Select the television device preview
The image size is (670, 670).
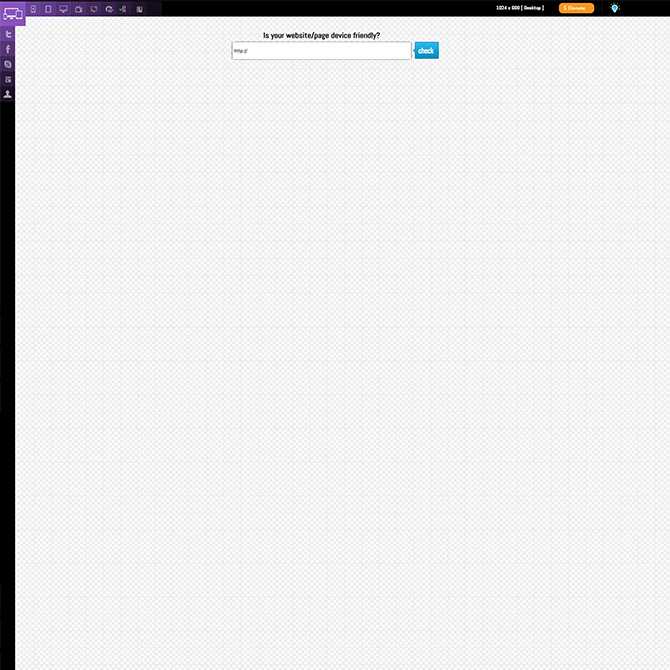pos(79,9)
